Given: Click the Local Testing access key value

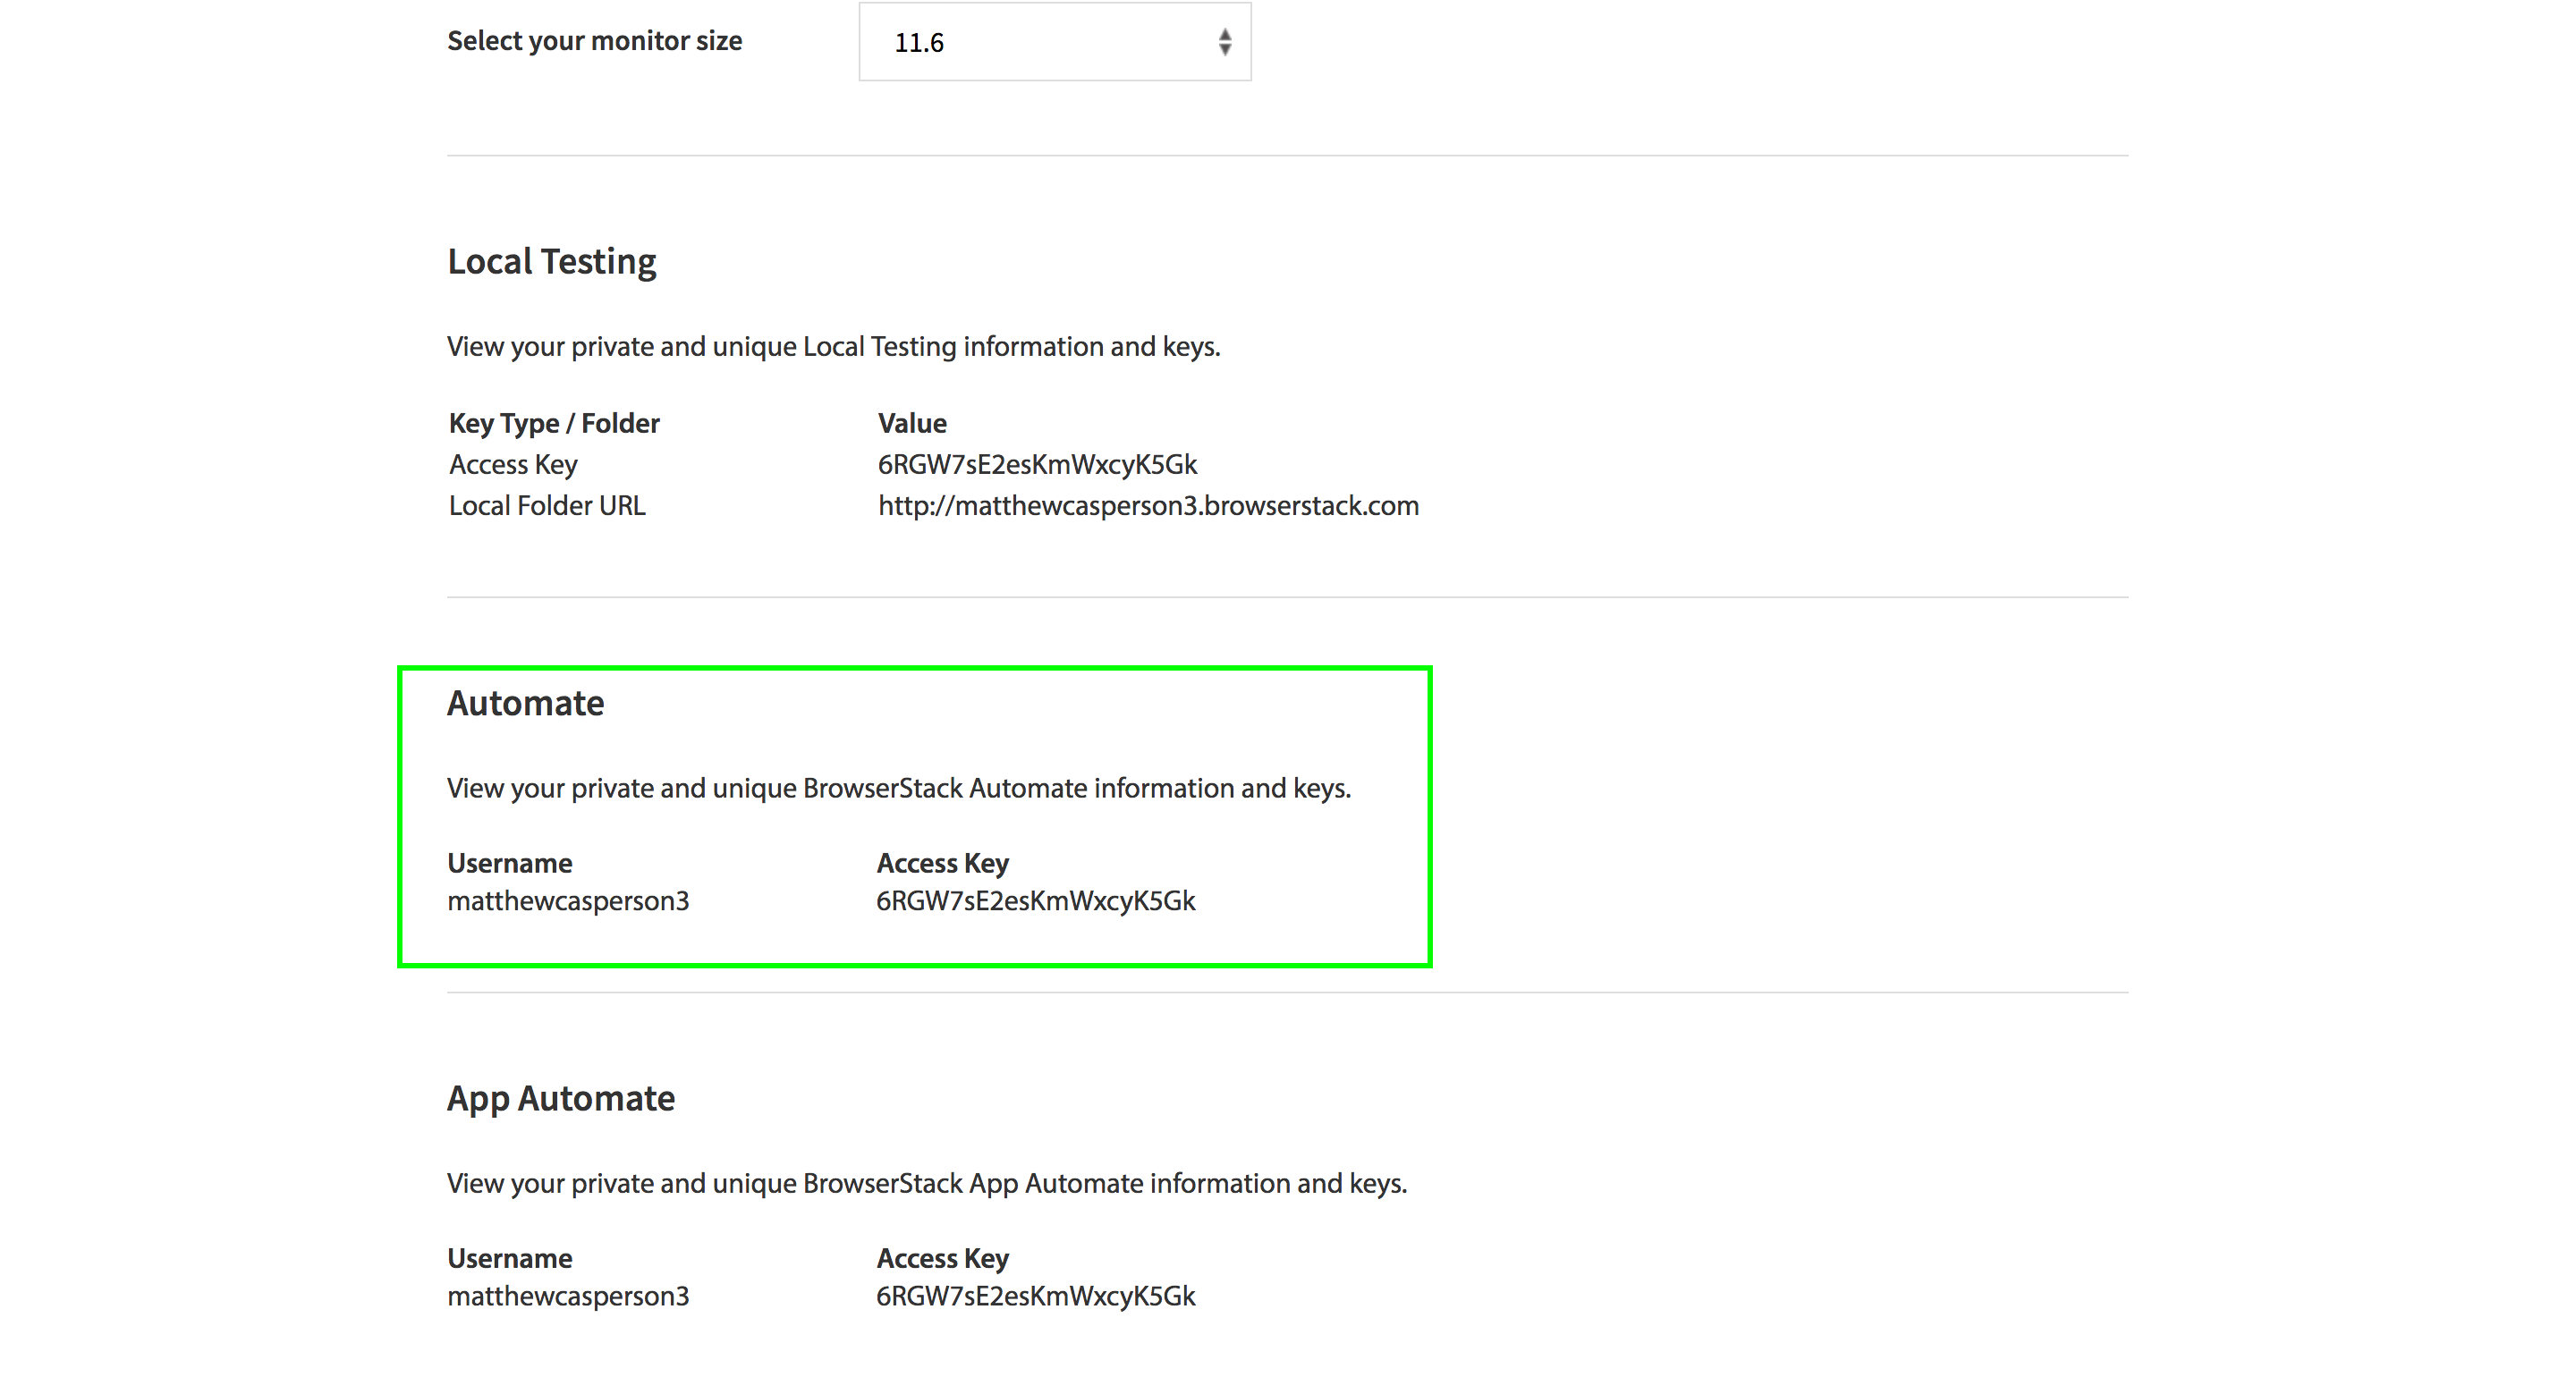Looking at the screenshot, I should pyautogui.click(x=1037, y=464).
